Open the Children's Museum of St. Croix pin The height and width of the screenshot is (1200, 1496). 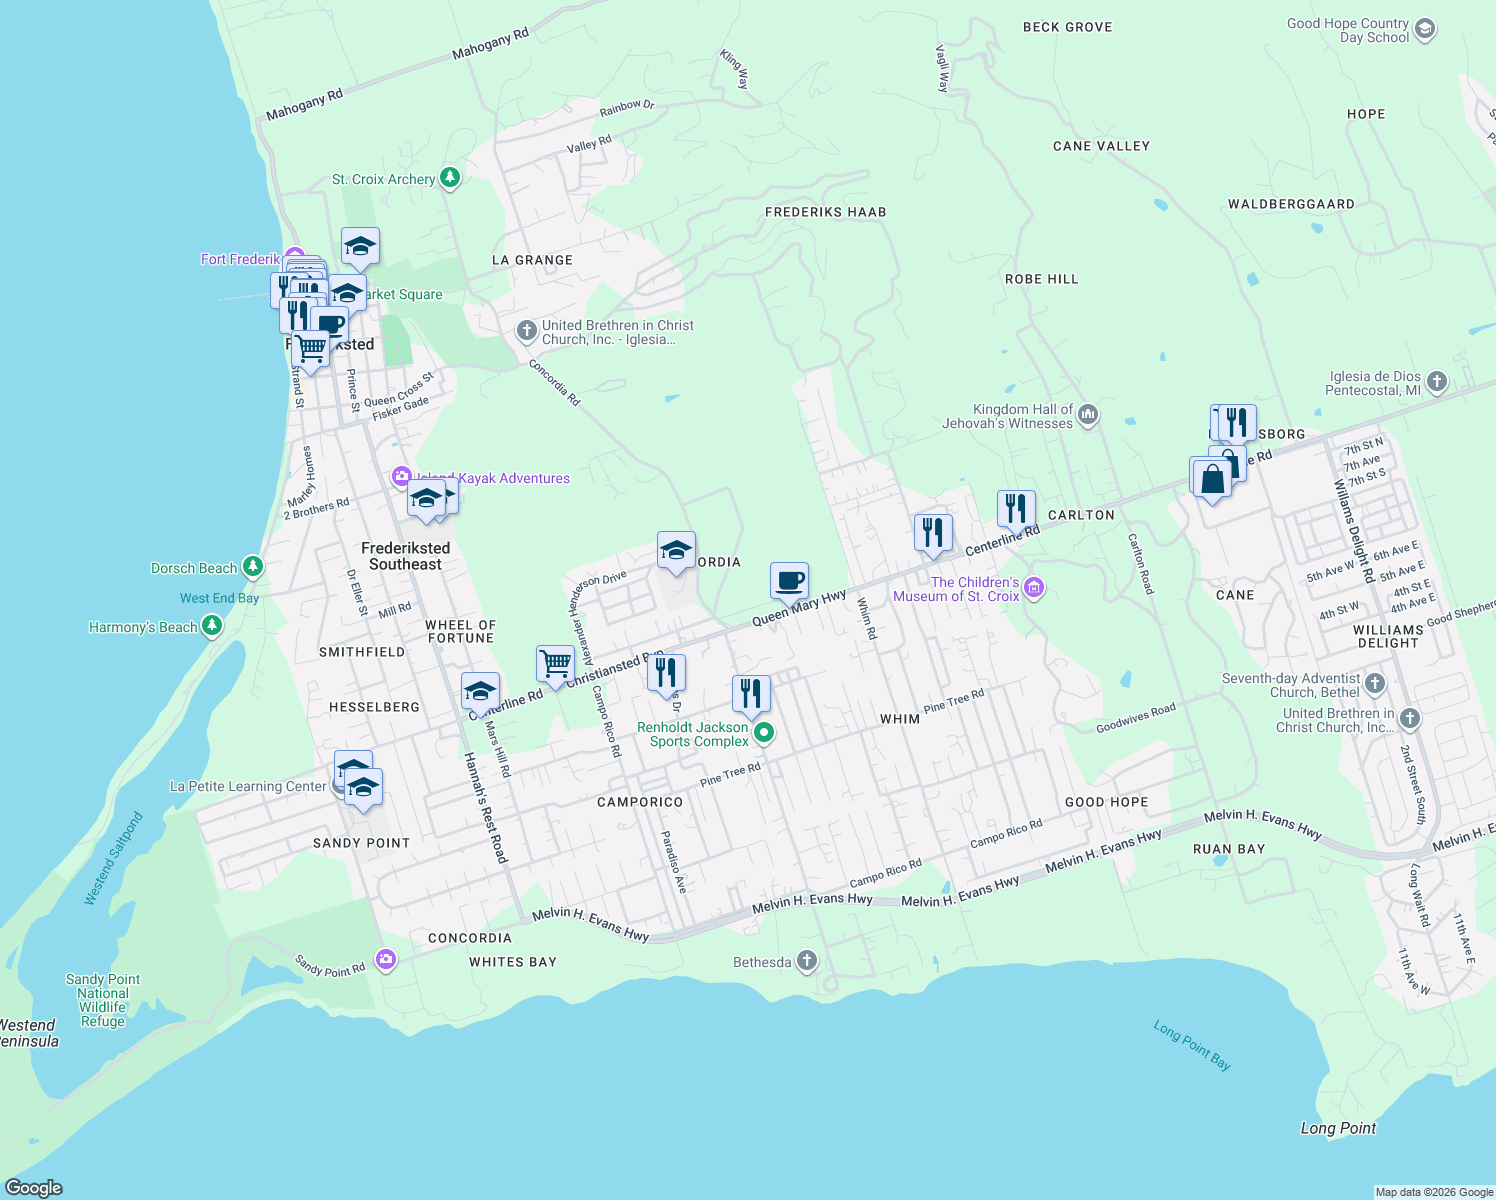pos(1034,588)
